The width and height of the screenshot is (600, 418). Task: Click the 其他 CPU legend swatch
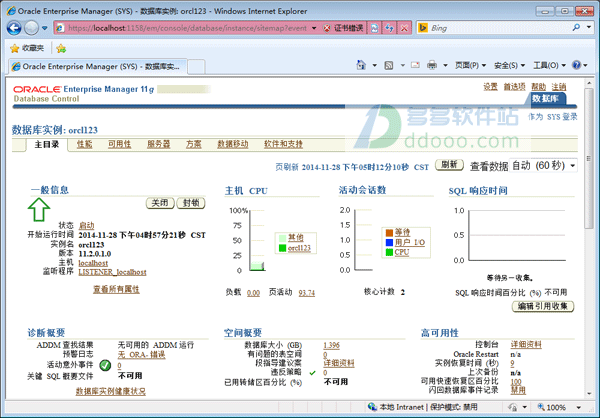(282, 238)
